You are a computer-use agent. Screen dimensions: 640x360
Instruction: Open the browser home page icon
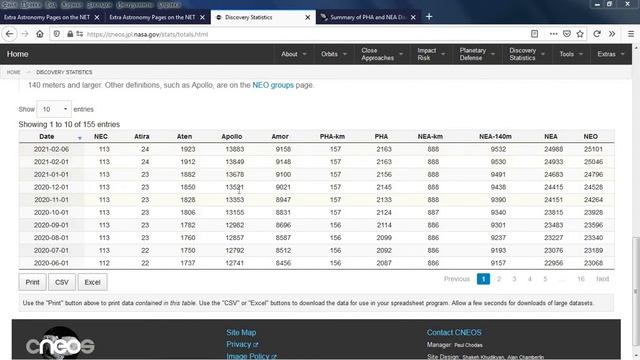40,34
